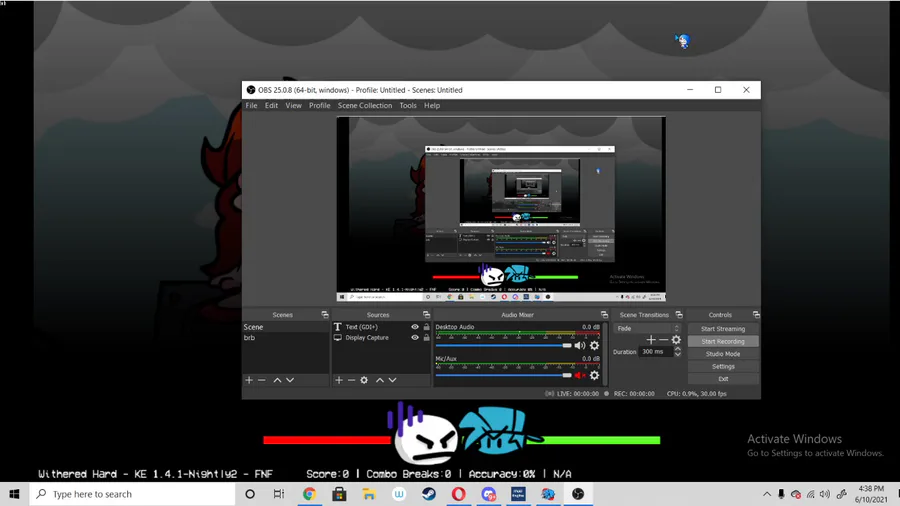Open Opera browser from taskbar

pos(459,494)
